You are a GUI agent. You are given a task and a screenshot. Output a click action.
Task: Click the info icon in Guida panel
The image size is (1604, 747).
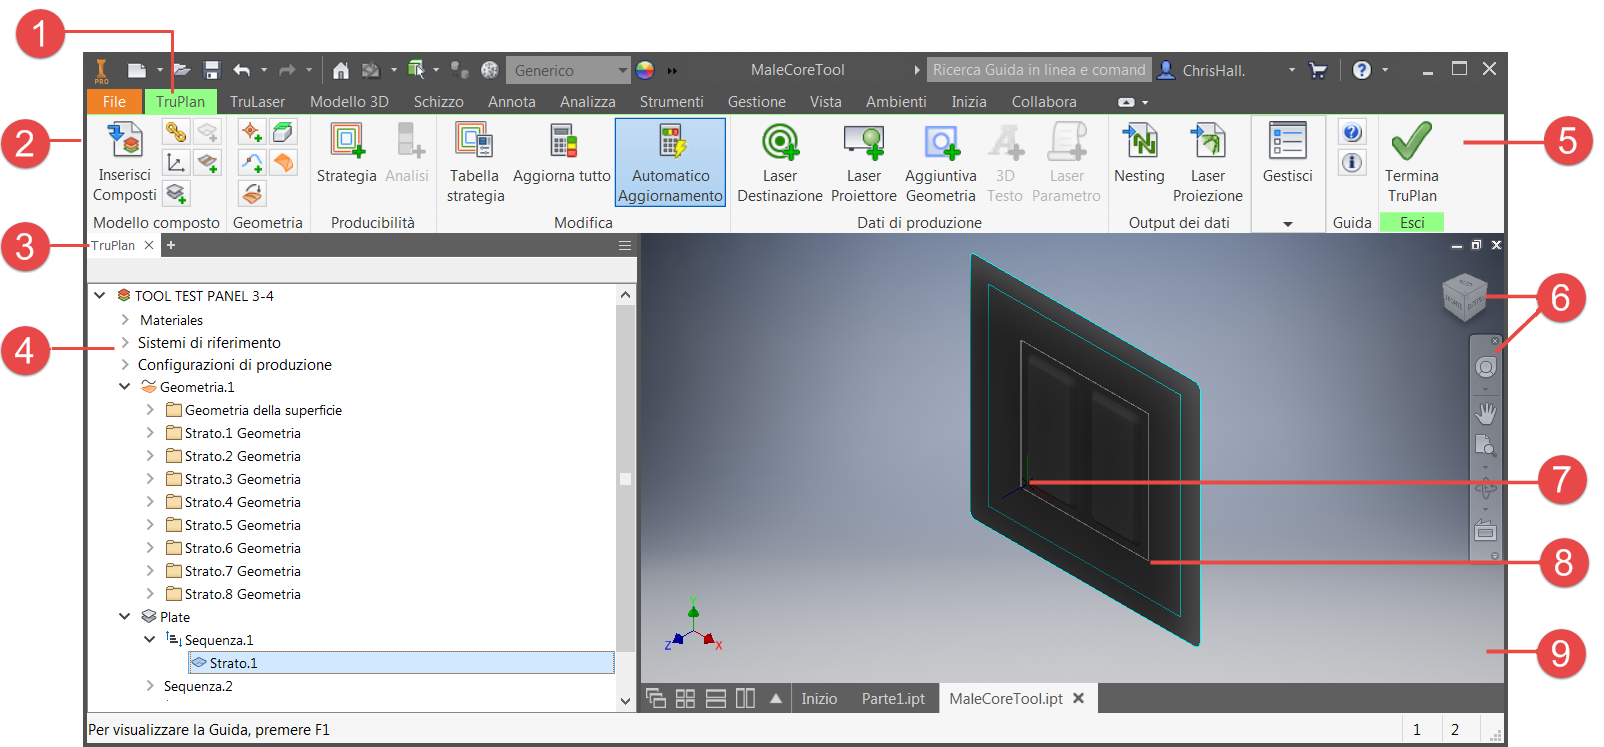(x=1352, y=162)
